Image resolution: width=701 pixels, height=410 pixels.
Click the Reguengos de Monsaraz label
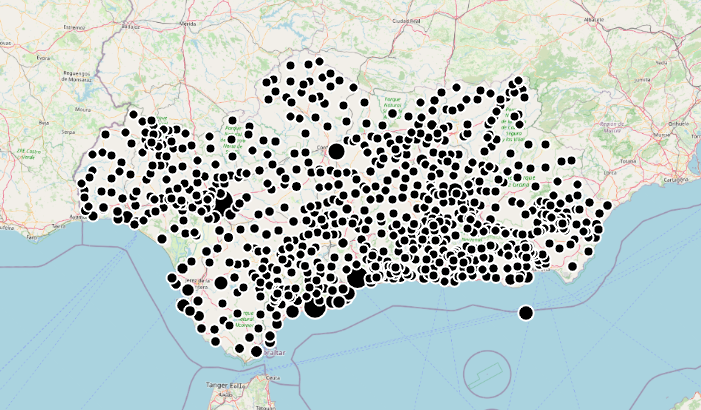(x=77, y=76)
